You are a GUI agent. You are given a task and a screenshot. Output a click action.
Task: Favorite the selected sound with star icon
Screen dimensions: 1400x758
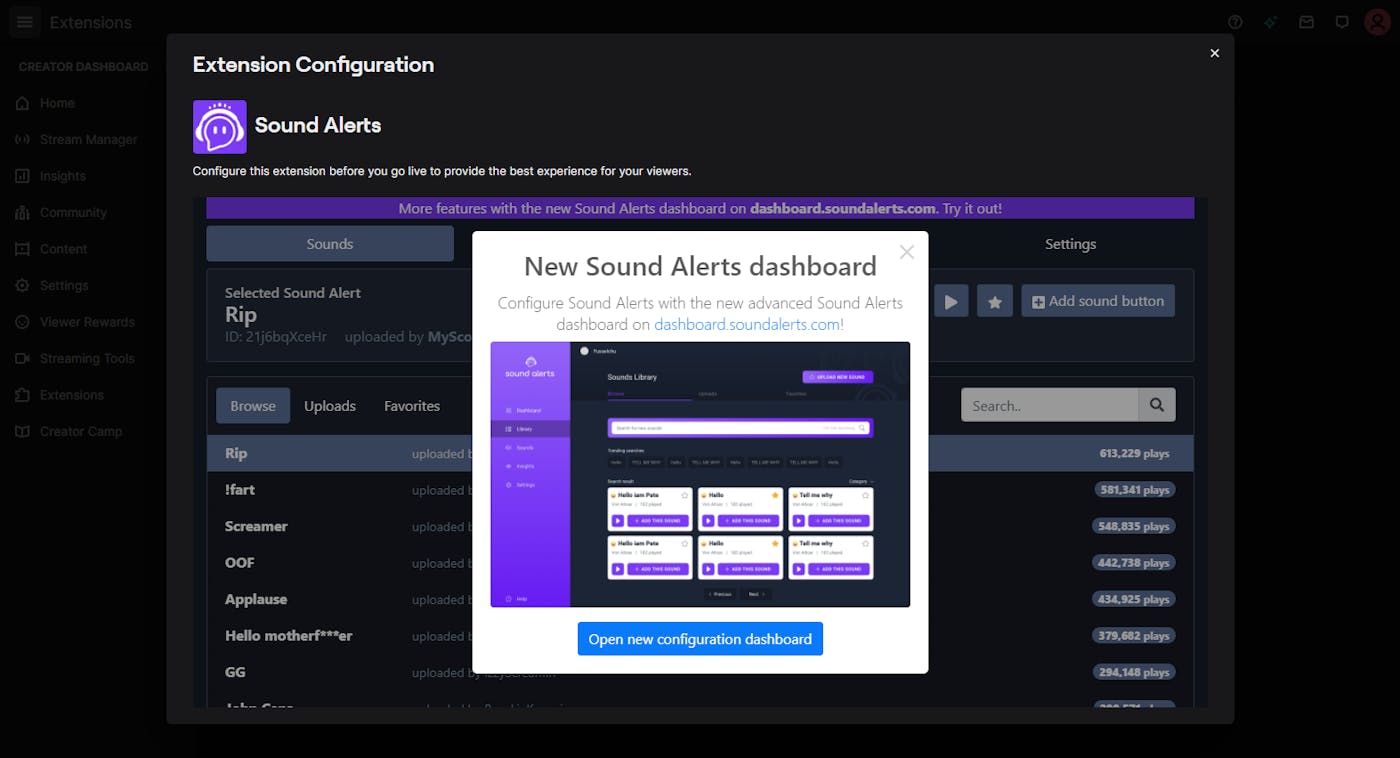click(x=994, y=301)
